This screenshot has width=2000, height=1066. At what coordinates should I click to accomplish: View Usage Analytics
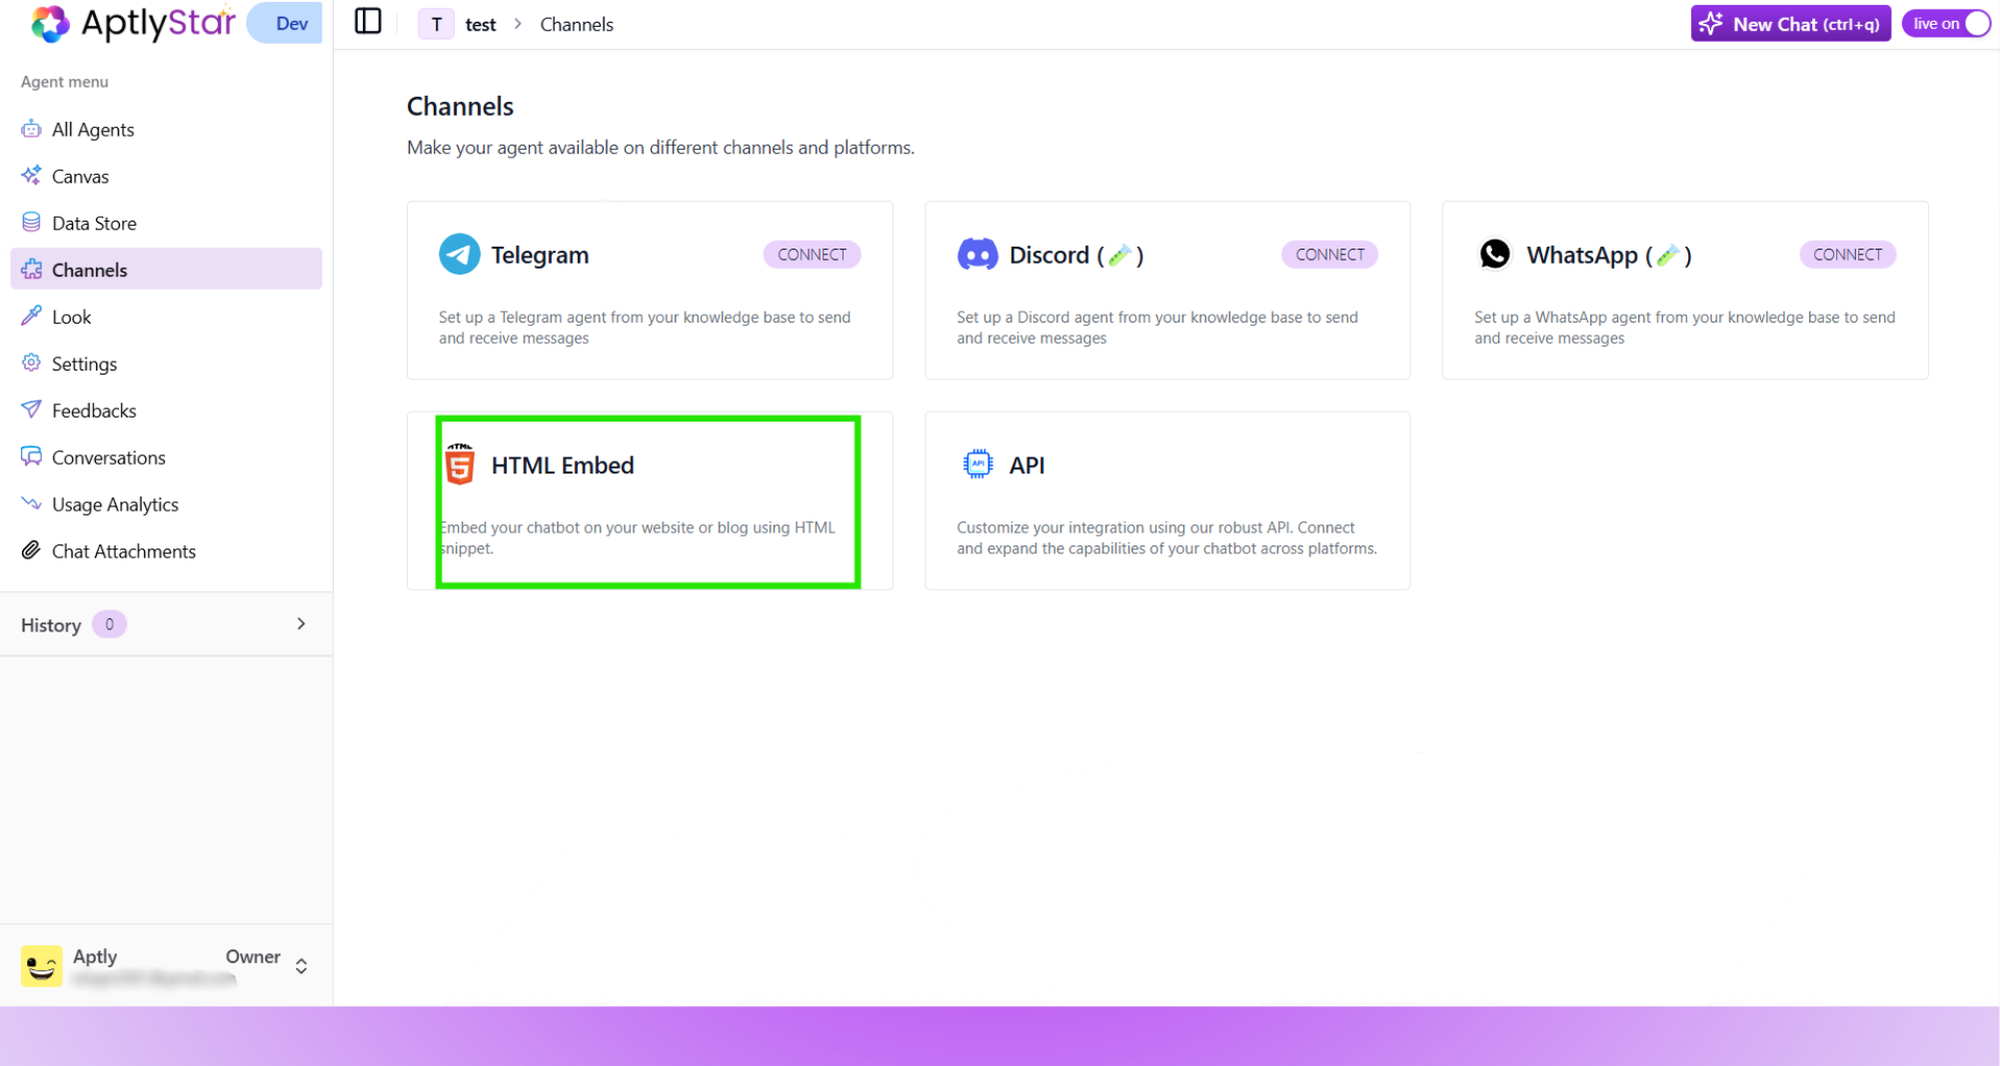click(x=115, y=504)
